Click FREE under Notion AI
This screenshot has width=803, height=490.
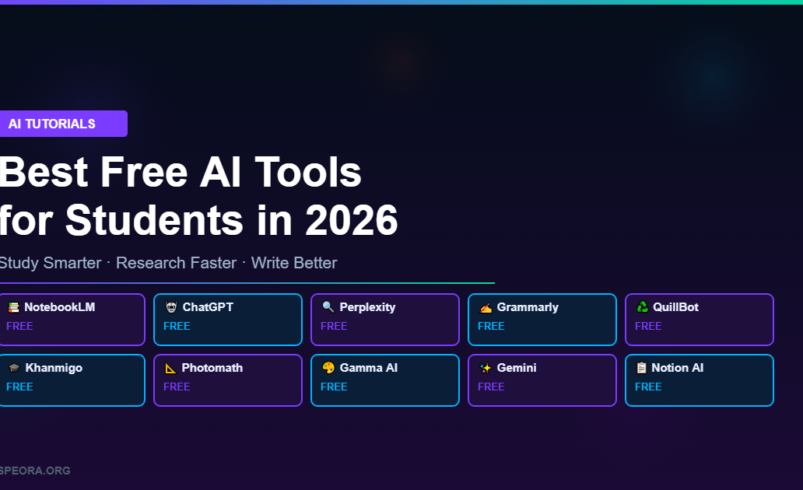point(648,387)
